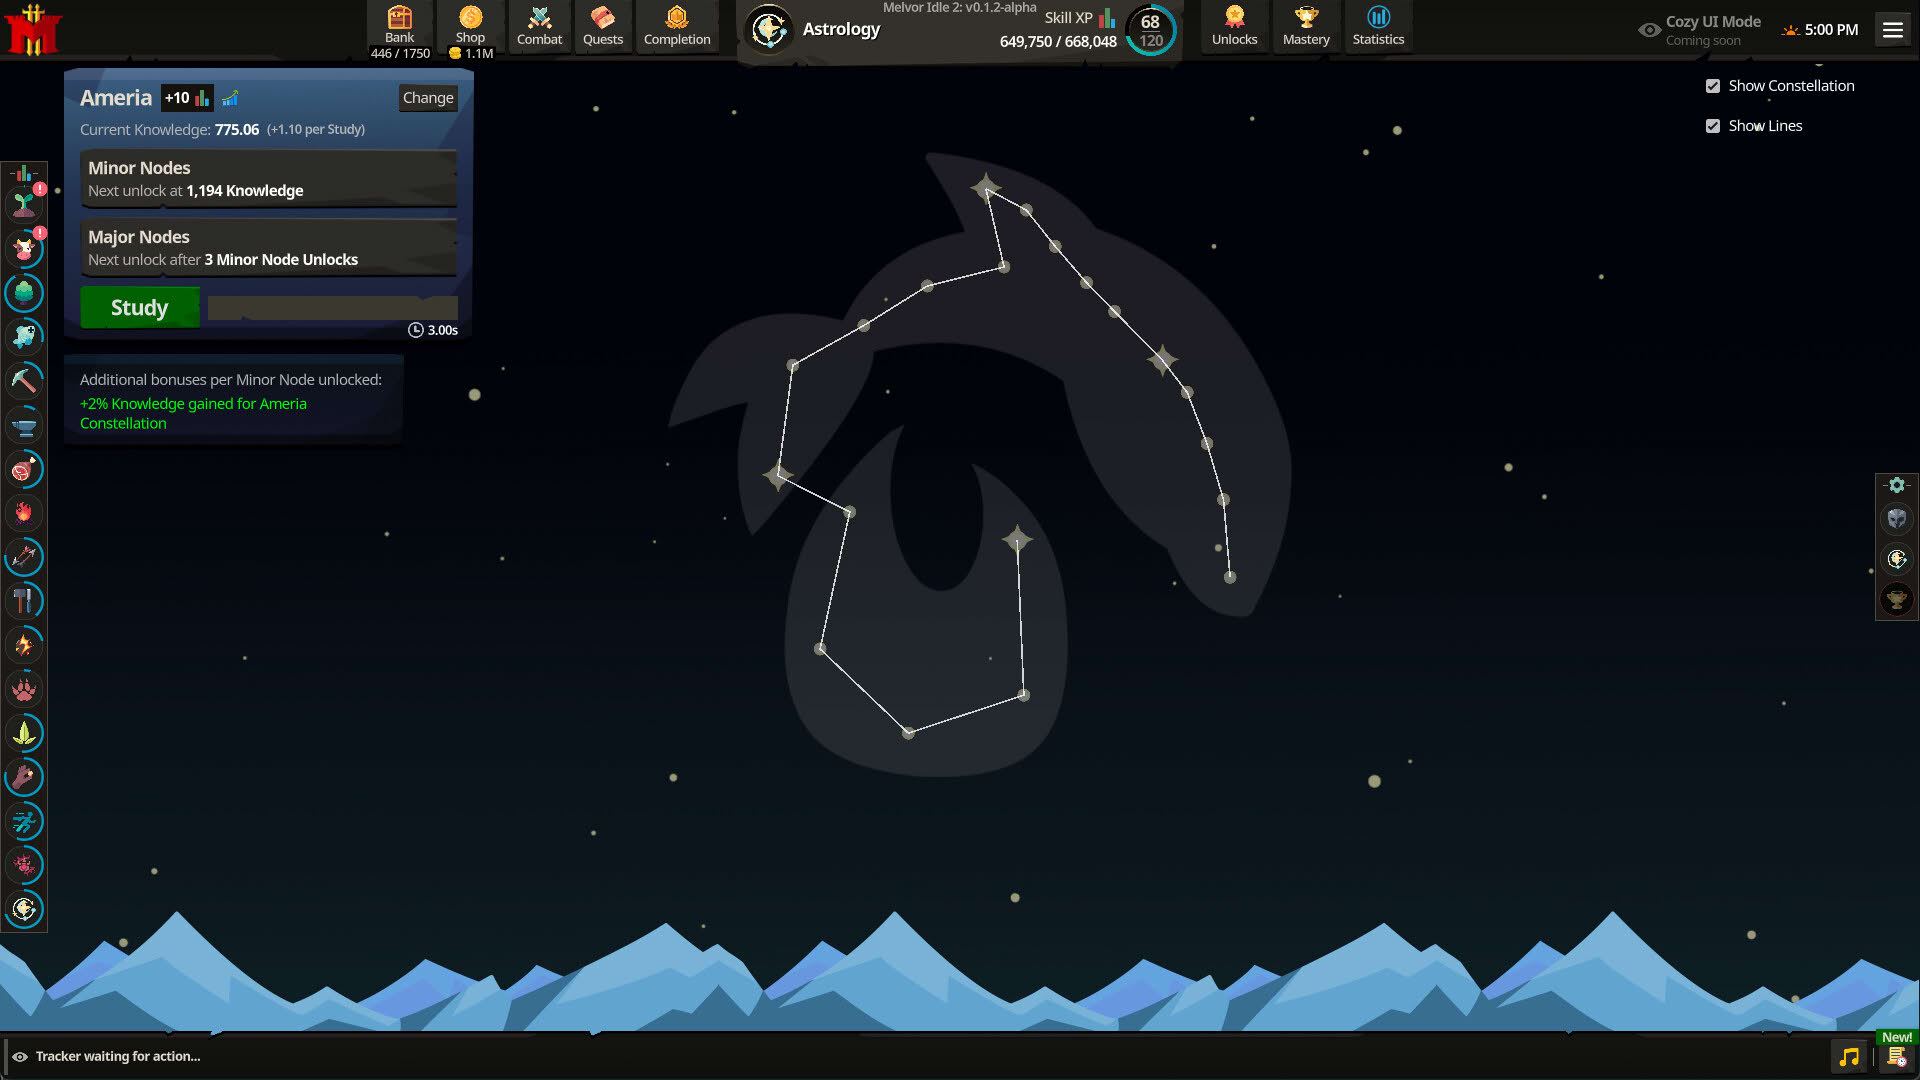Expand the Major Nodes section

[268, 247]
